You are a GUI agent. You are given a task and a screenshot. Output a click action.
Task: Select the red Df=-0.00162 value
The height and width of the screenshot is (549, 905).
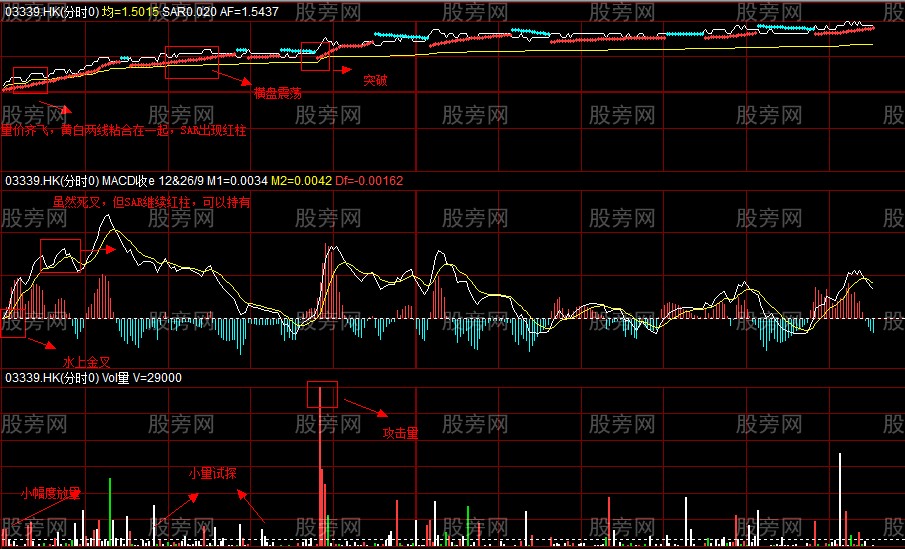point(369,181)
